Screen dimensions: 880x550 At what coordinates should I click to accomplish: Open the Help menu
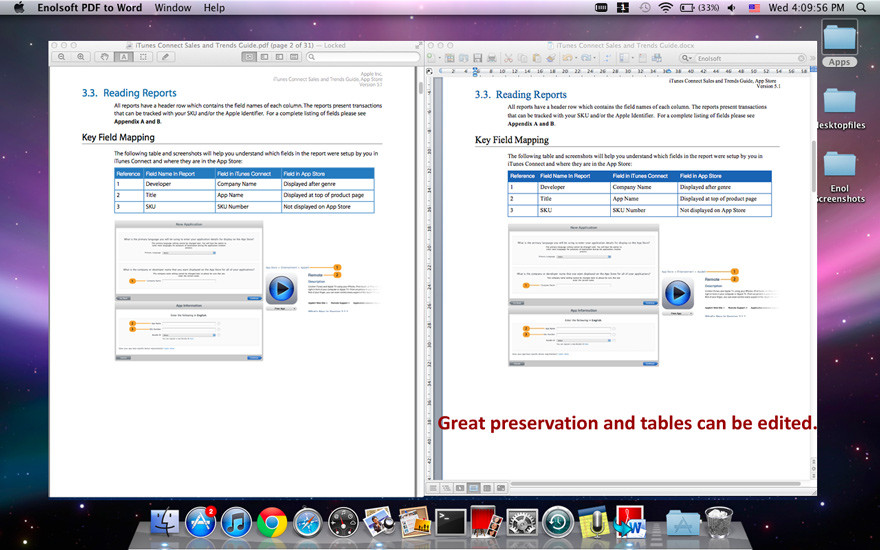214,8
